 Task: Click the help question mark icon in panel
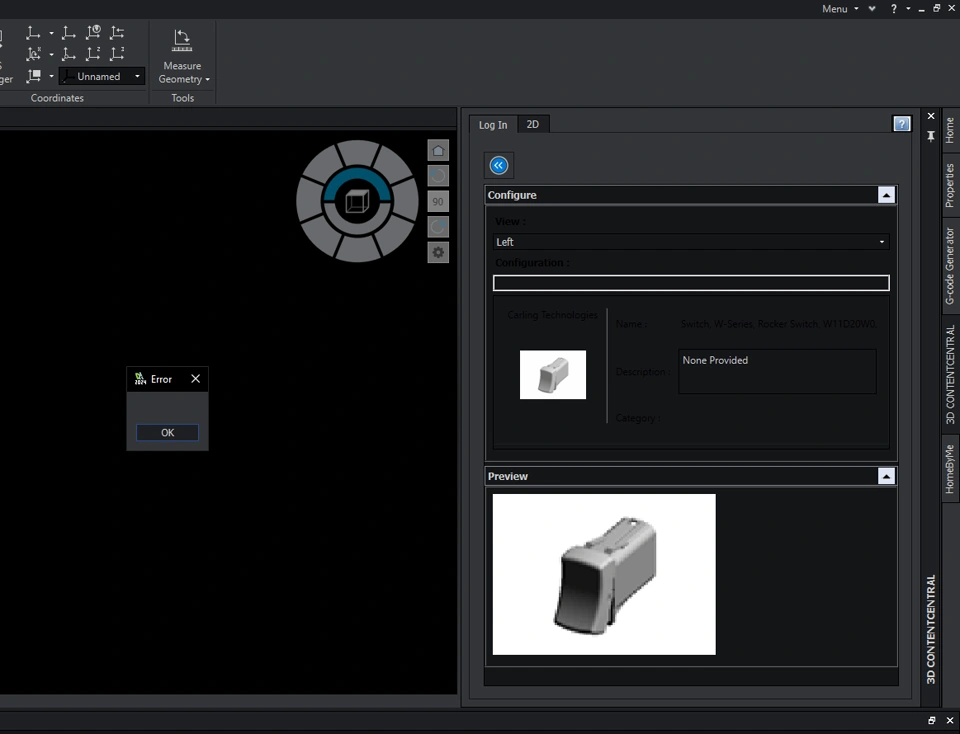pyautogui.click(x=901, y=124)
